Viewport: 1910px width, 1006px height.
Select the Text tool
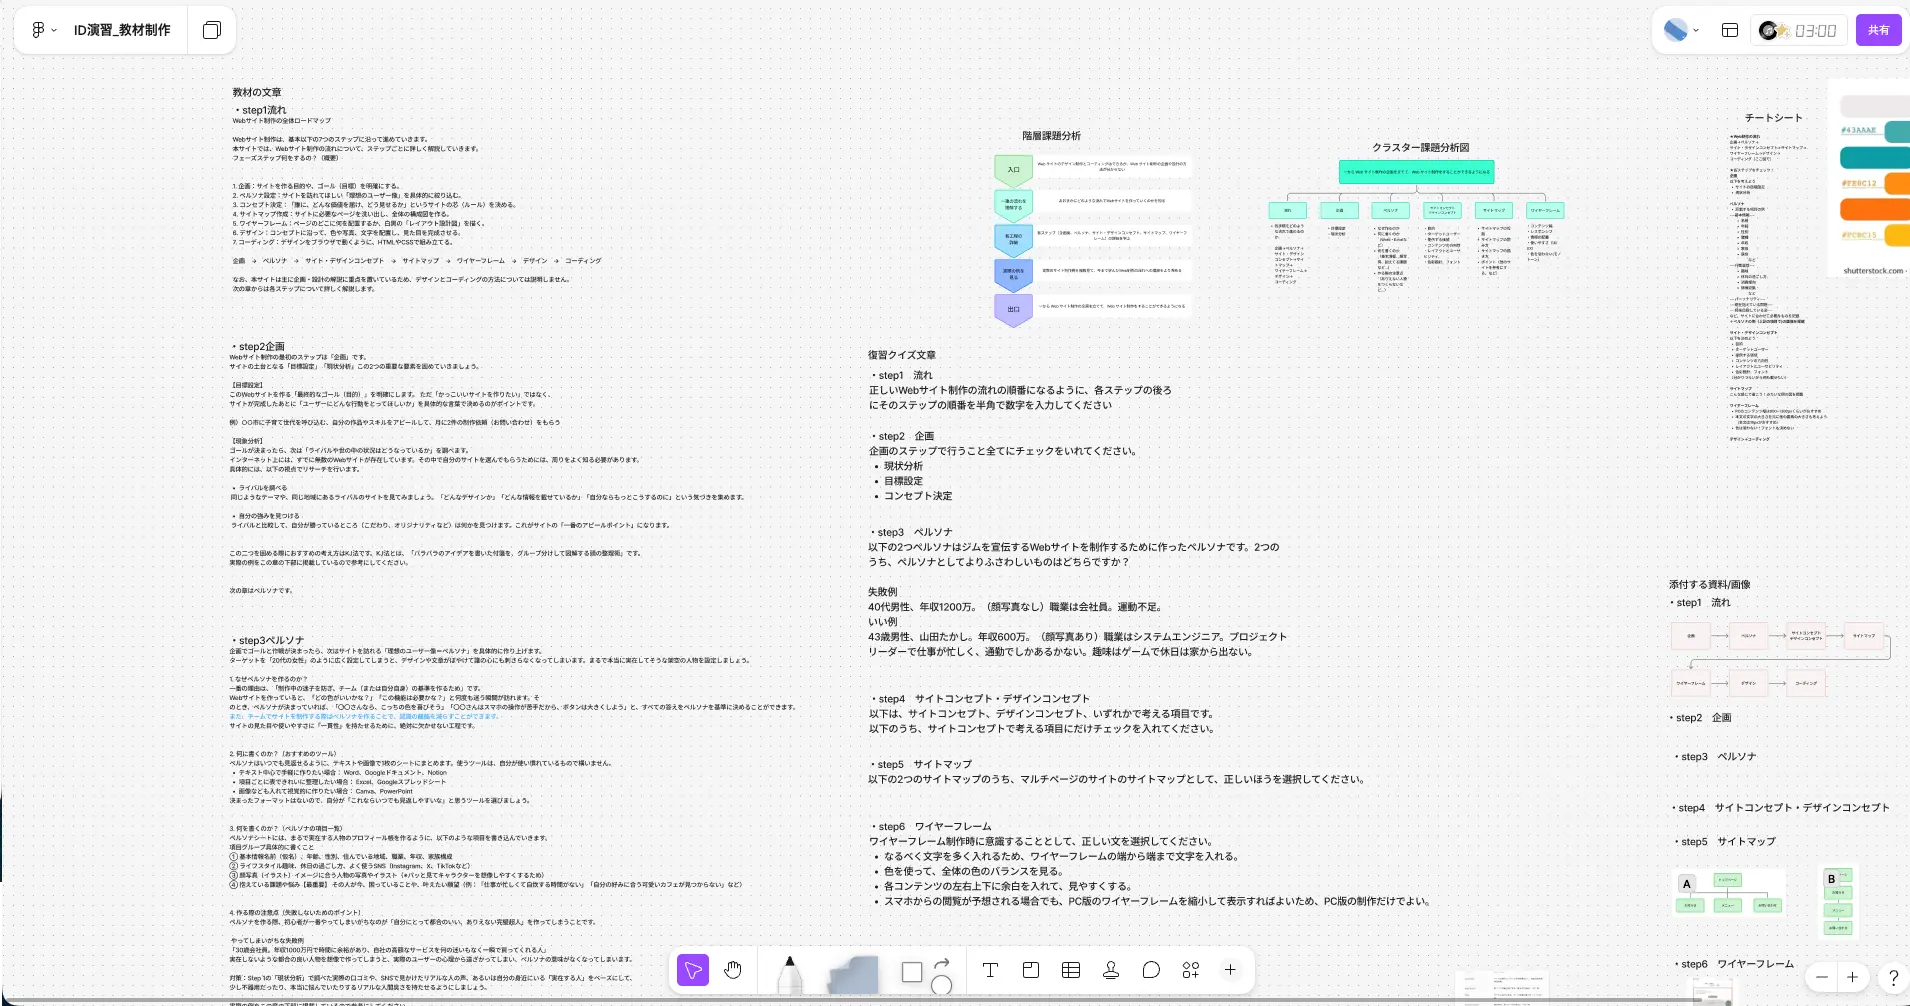(x=990, y=970)
